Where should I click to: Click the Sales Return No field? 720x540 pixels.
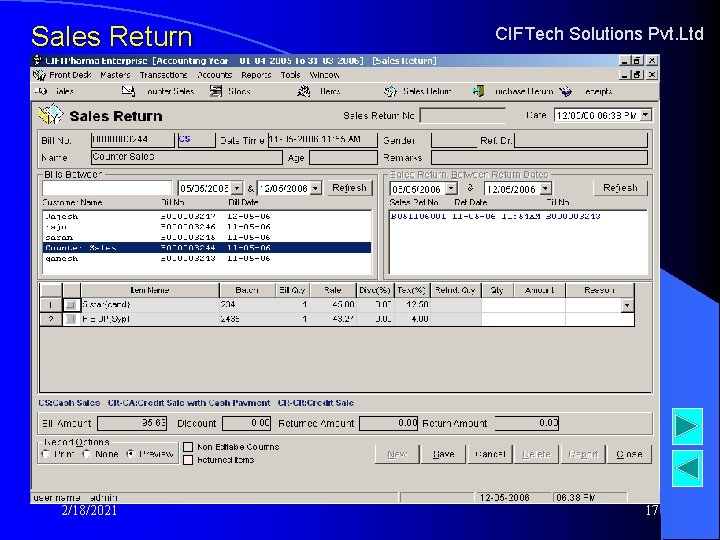(463, 116)
